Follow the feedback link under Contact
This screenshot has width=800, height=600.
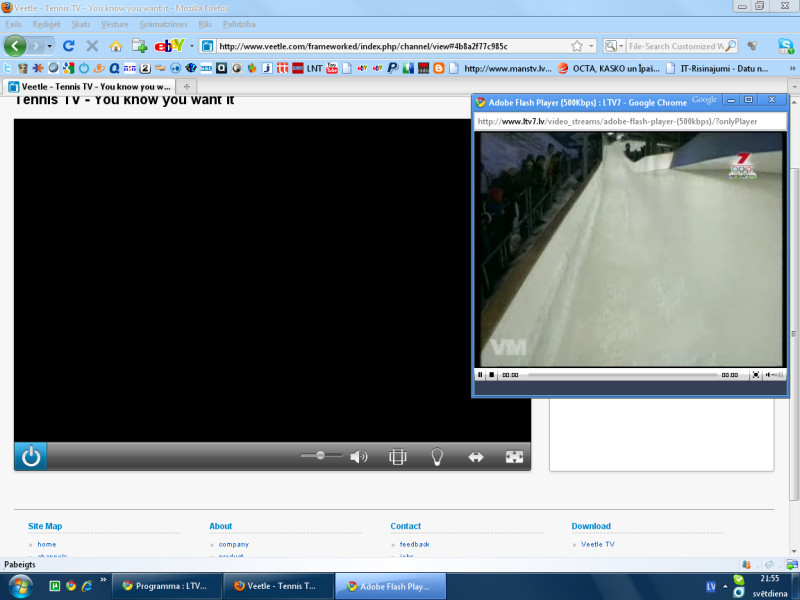coord(414,544)
